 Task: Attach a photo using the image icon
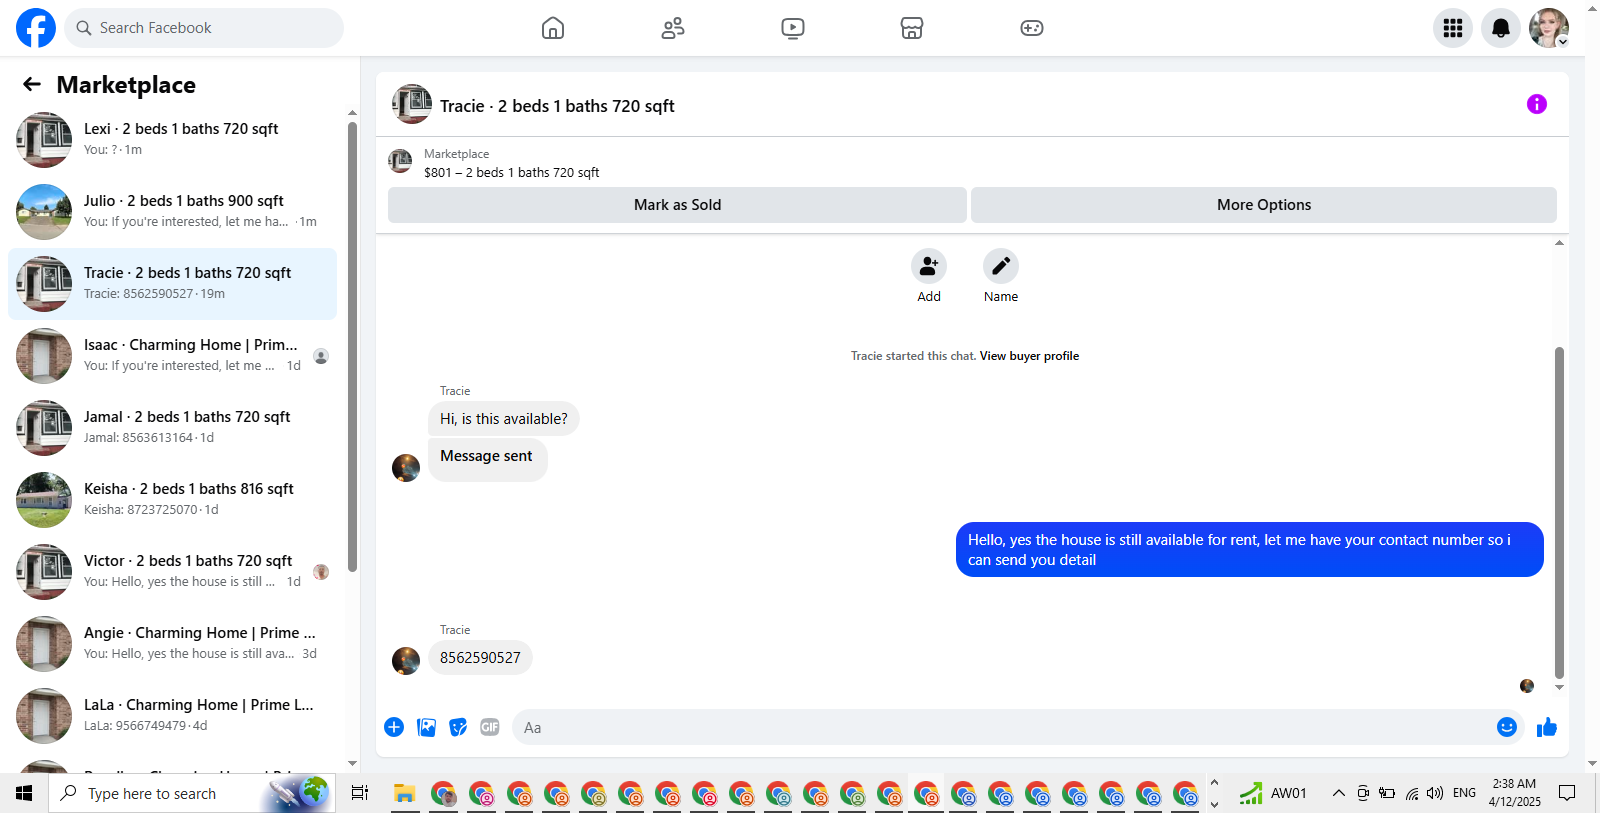tap(426, 727)
